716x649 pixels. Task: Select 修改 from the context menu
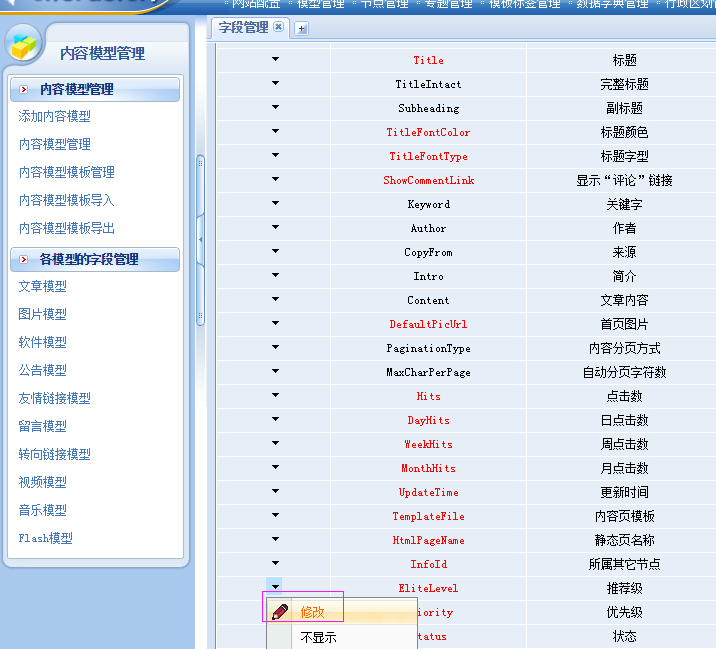[313, 612]
